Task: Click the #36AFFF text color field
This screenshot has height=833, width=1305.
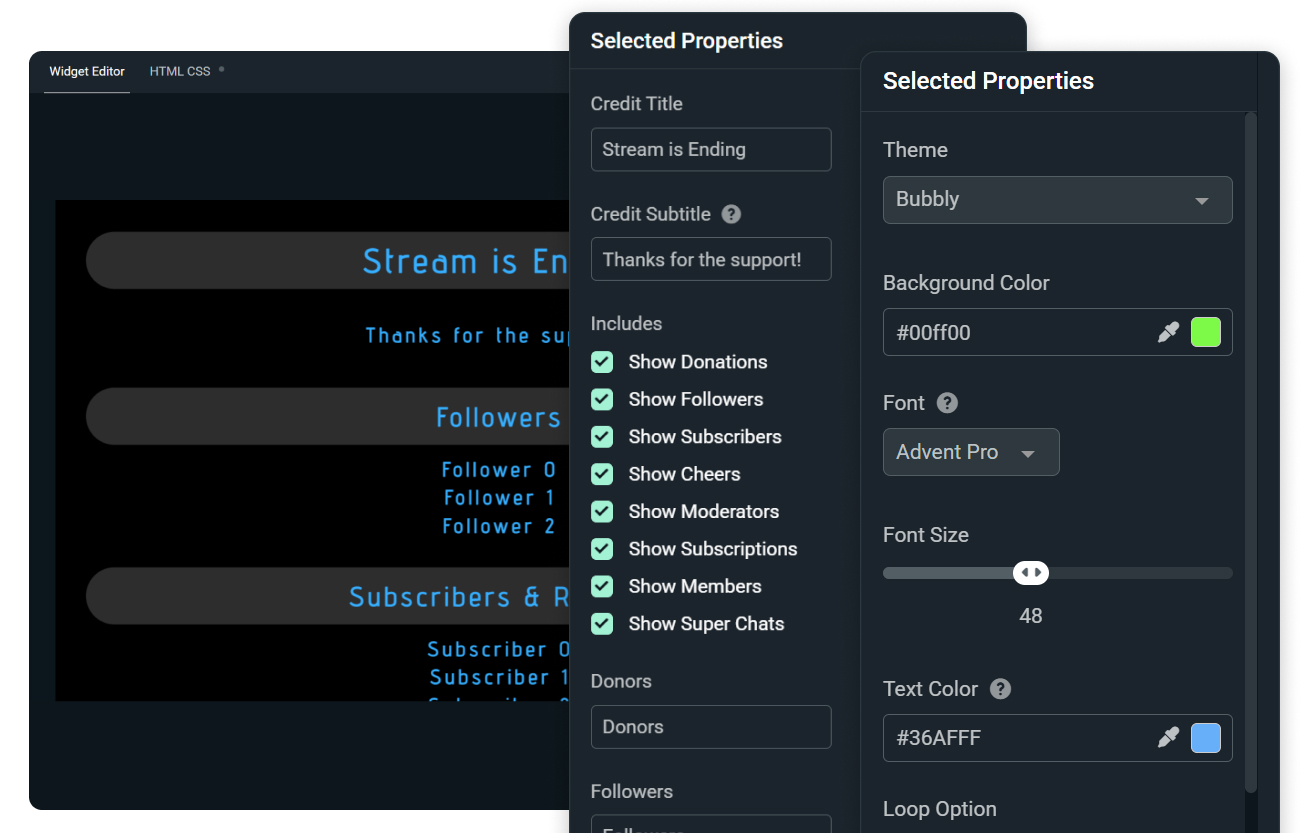Action: (1057, 738)
